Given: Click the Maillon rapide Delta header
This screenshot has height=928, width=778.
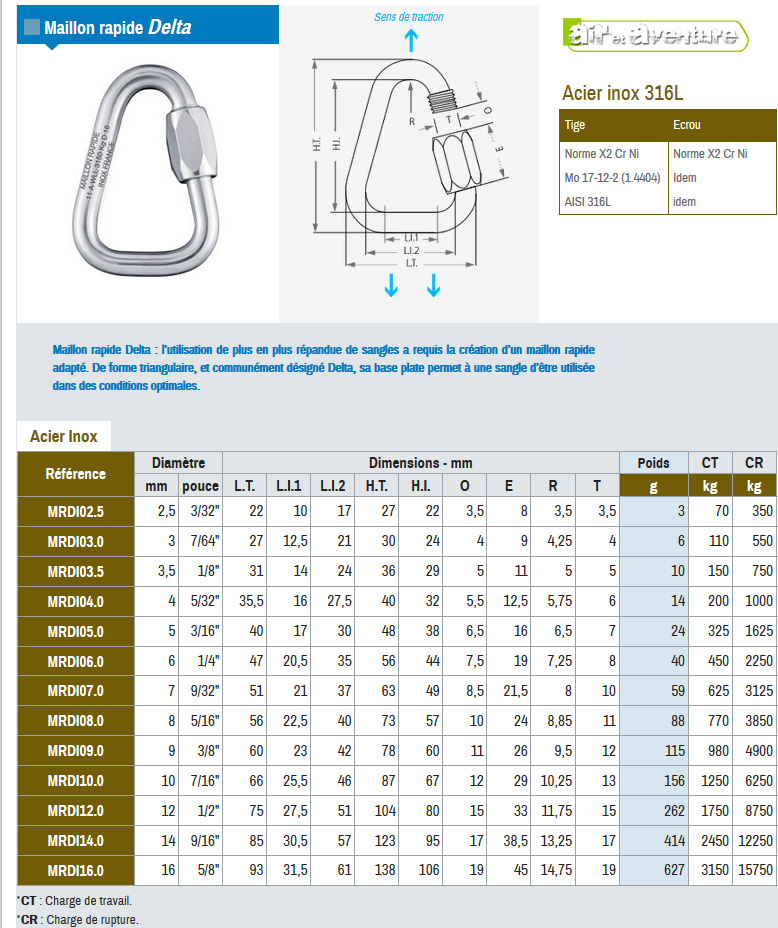Looking at the screenshot, I should pyautogui.click(x=148, y=25).
